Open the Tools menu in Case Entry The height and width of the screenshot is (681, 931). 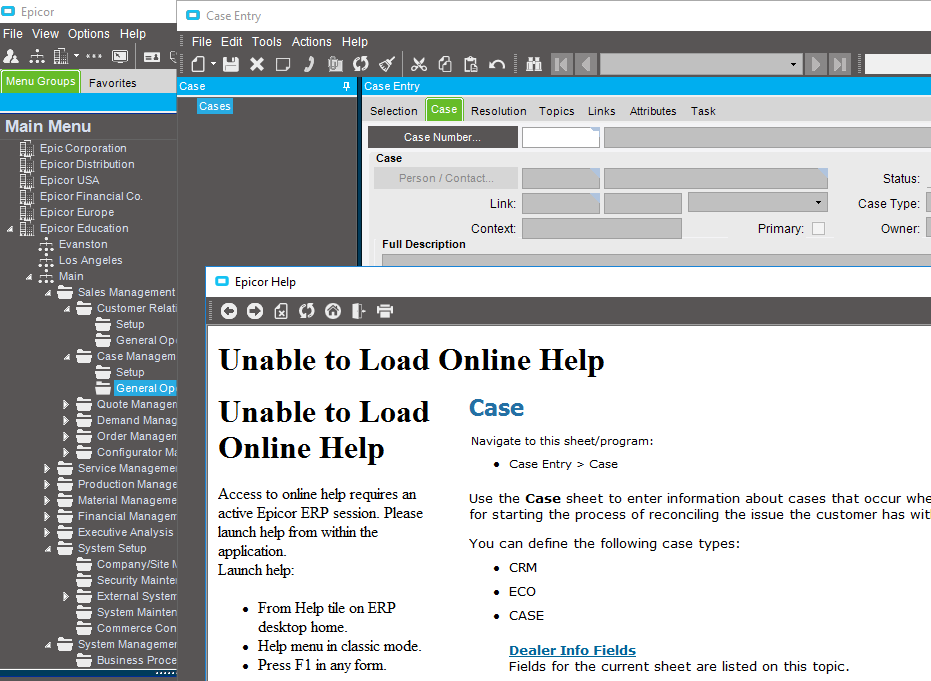(x=267, y=42)
